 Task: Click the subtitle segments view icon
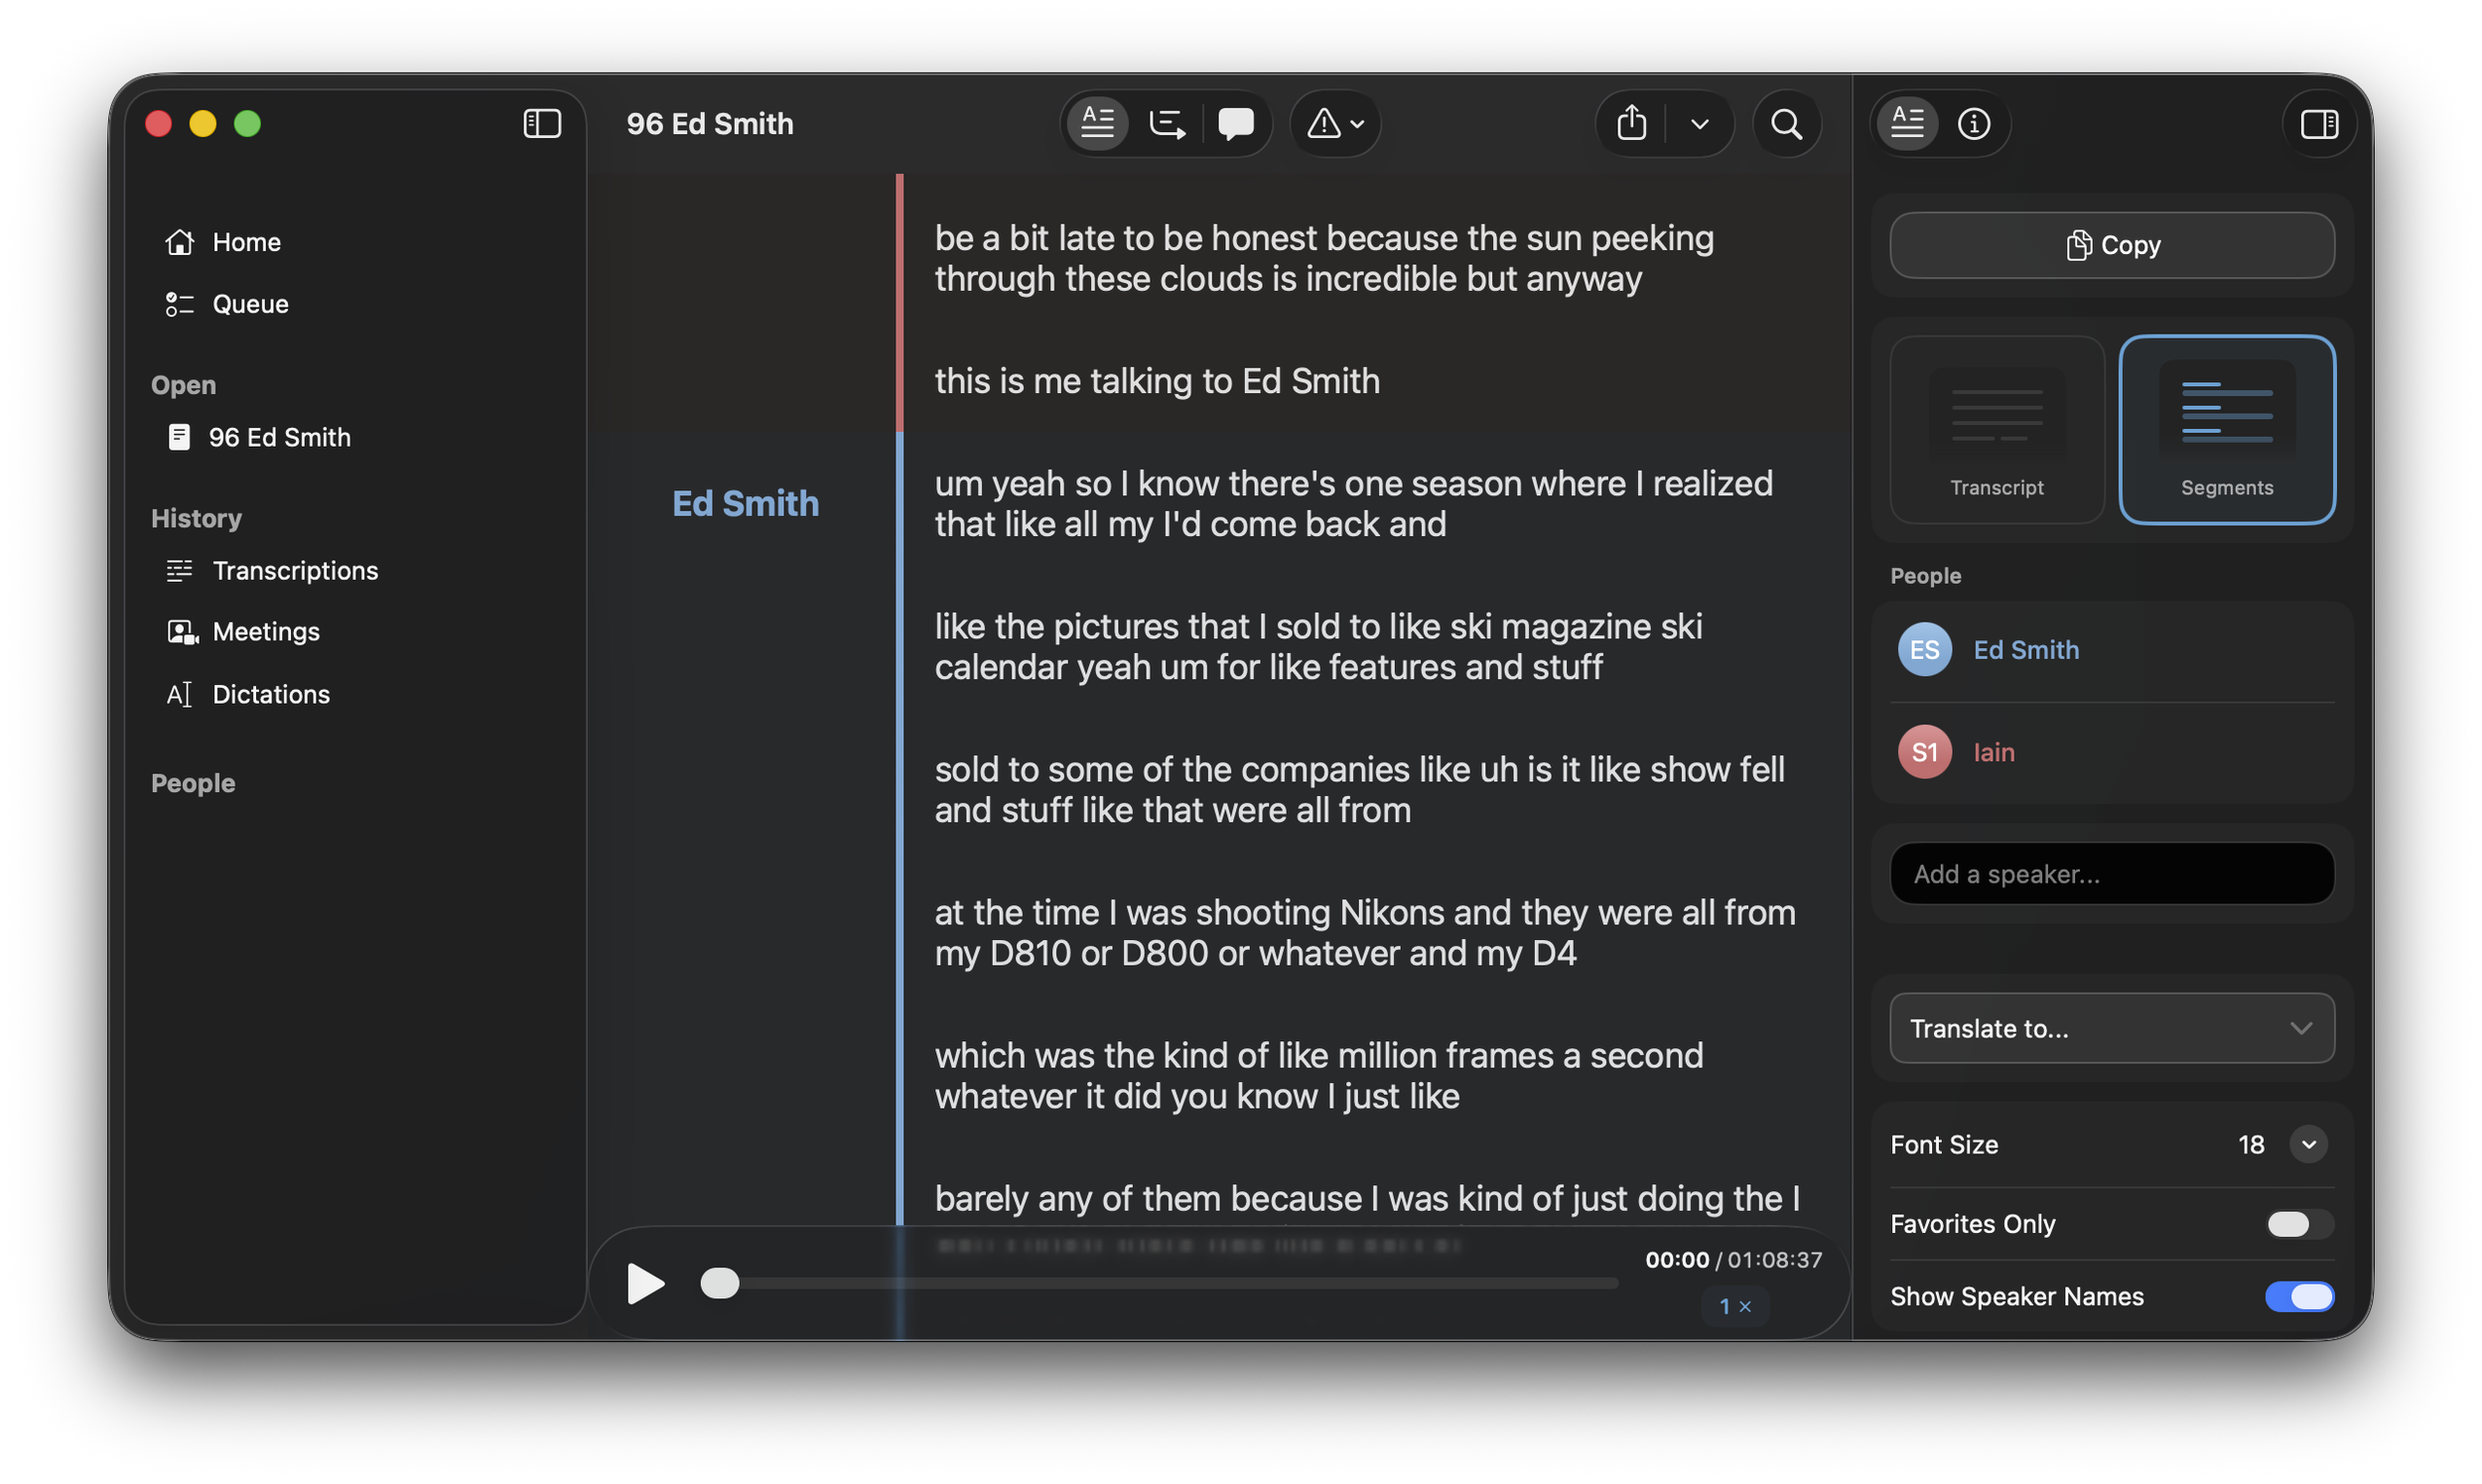(x=1167, y=124)
